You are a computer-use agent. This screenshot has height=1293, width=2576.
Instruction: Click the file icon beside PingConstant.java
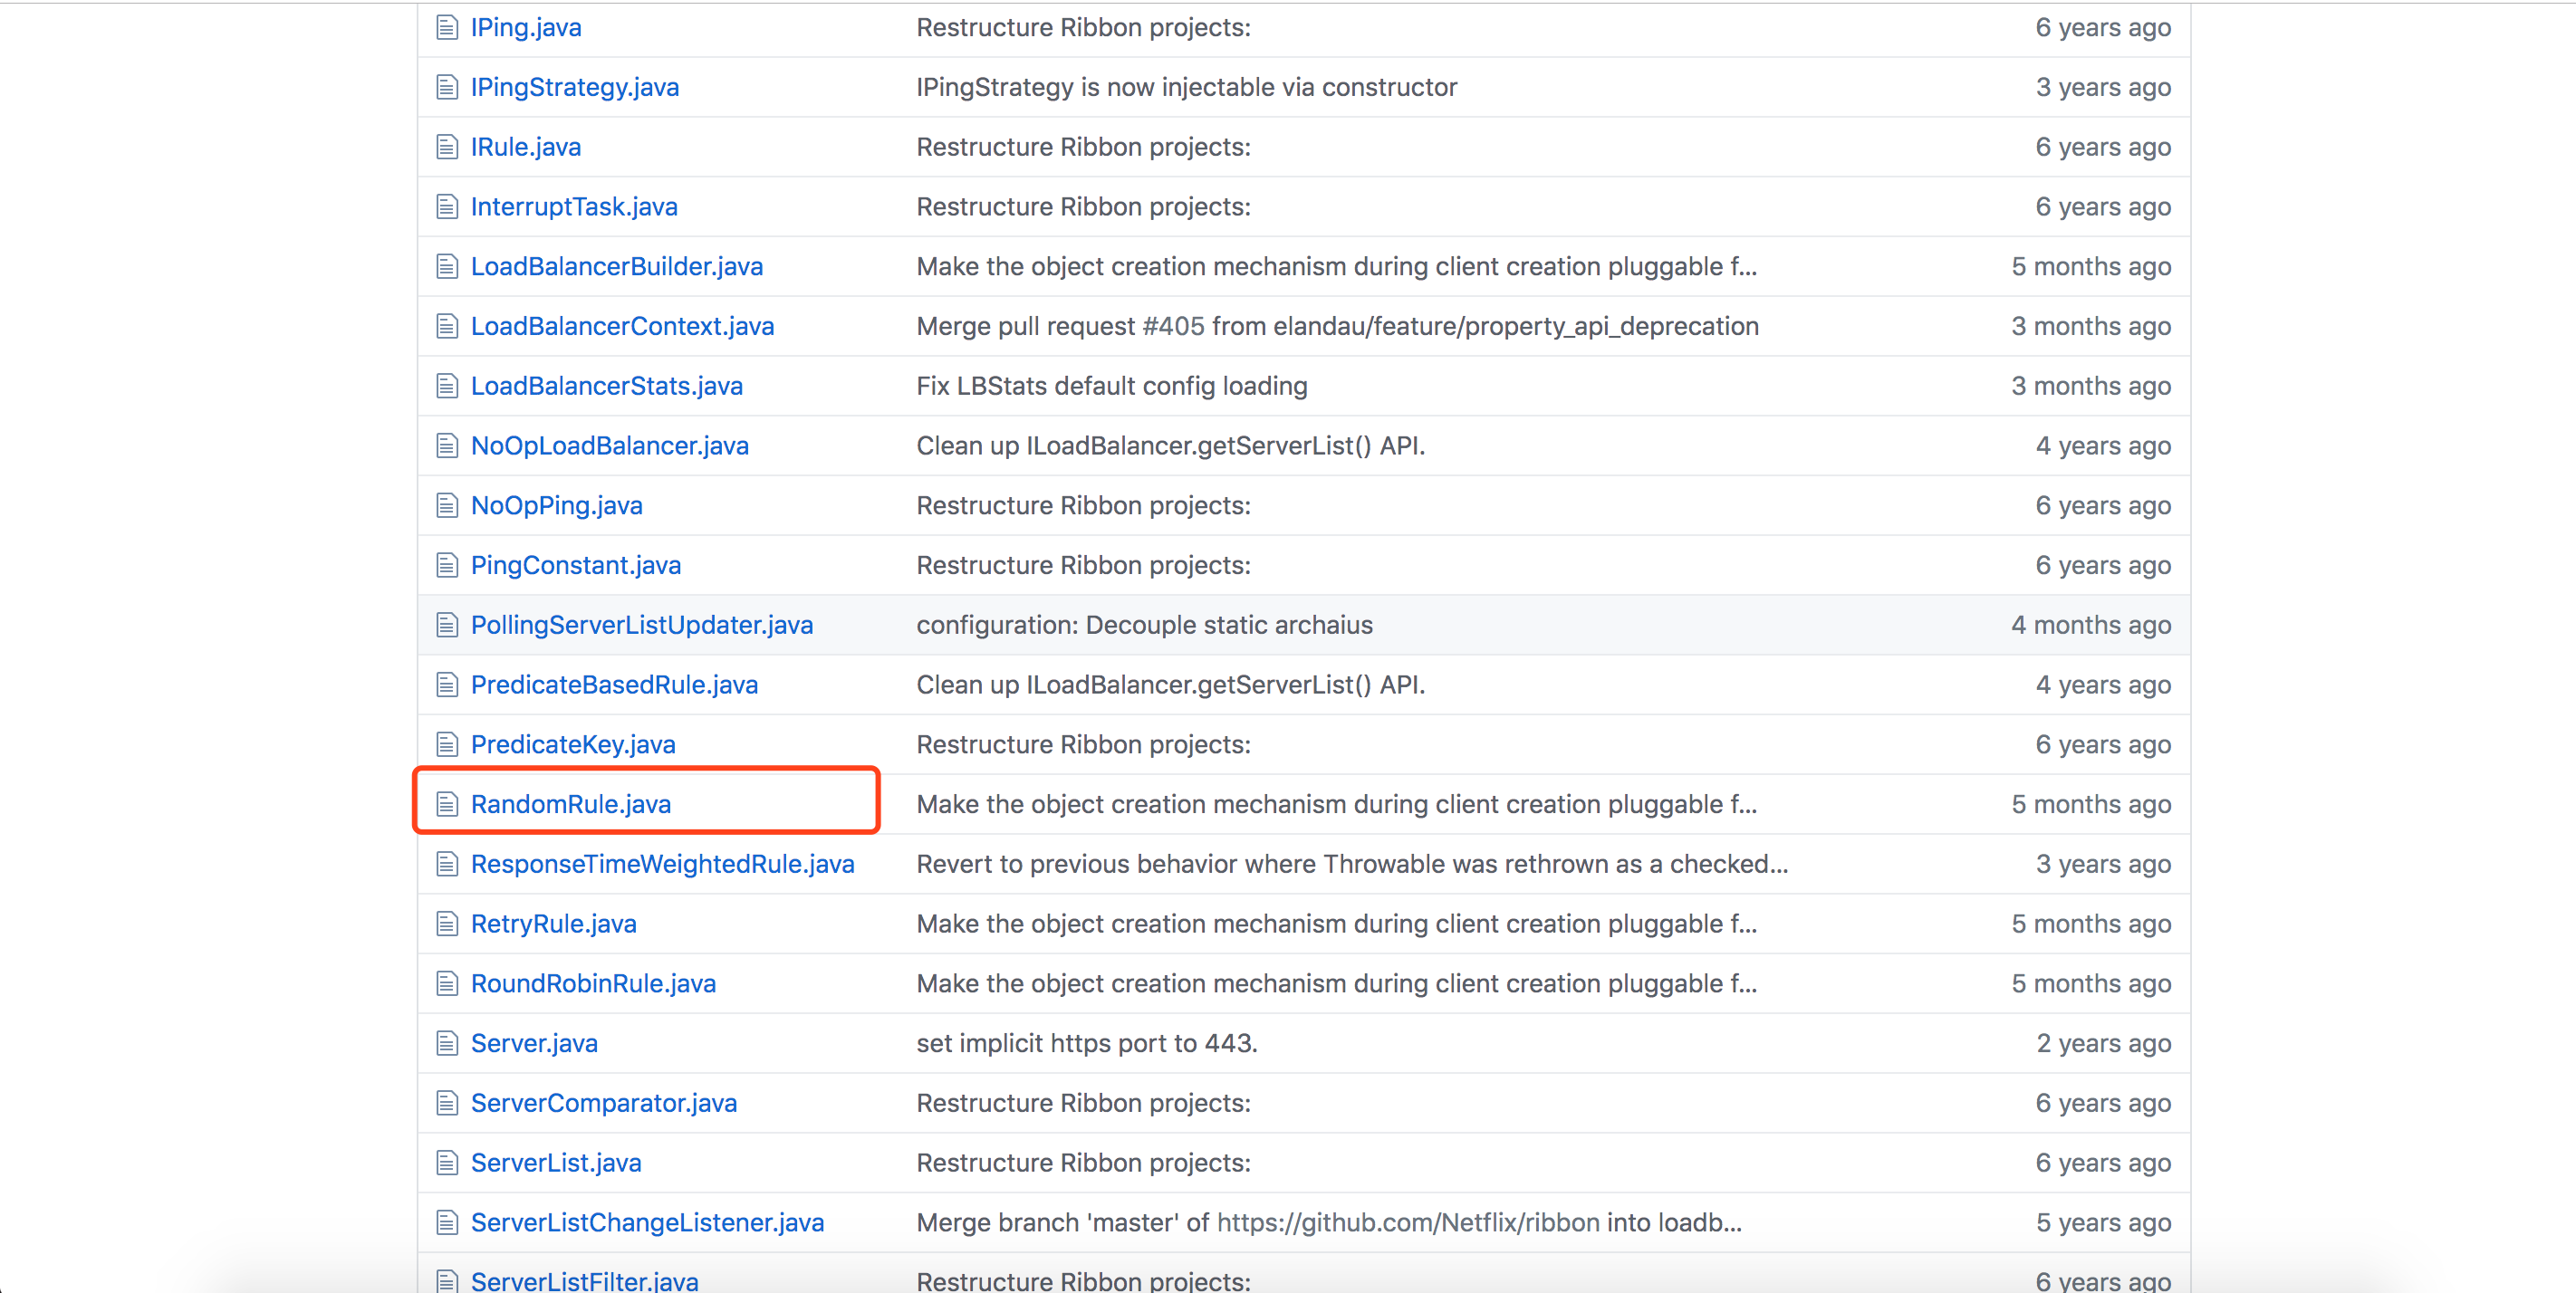click(x=446, y=565)
